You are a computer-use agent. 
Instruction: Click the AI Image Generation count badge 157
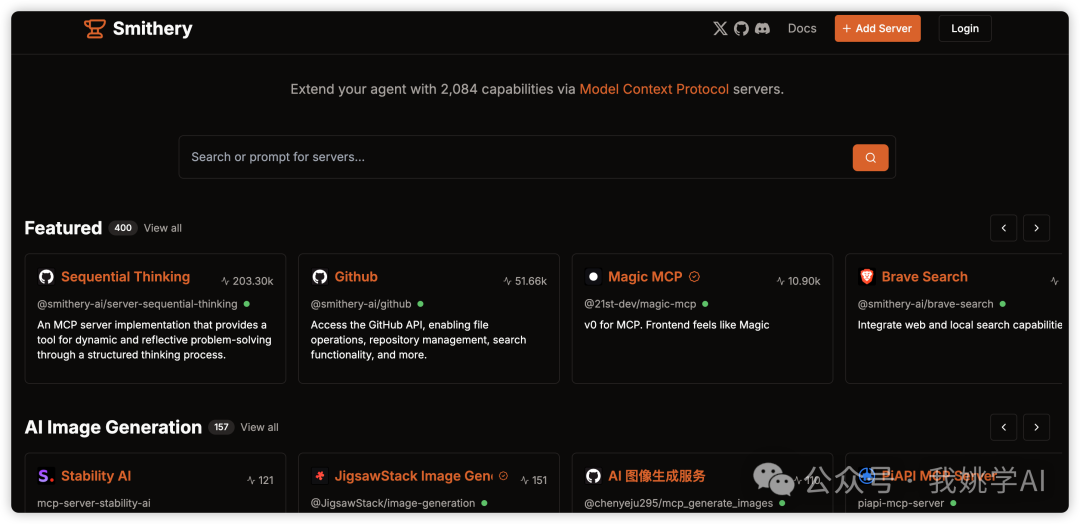tap(221, 427)
